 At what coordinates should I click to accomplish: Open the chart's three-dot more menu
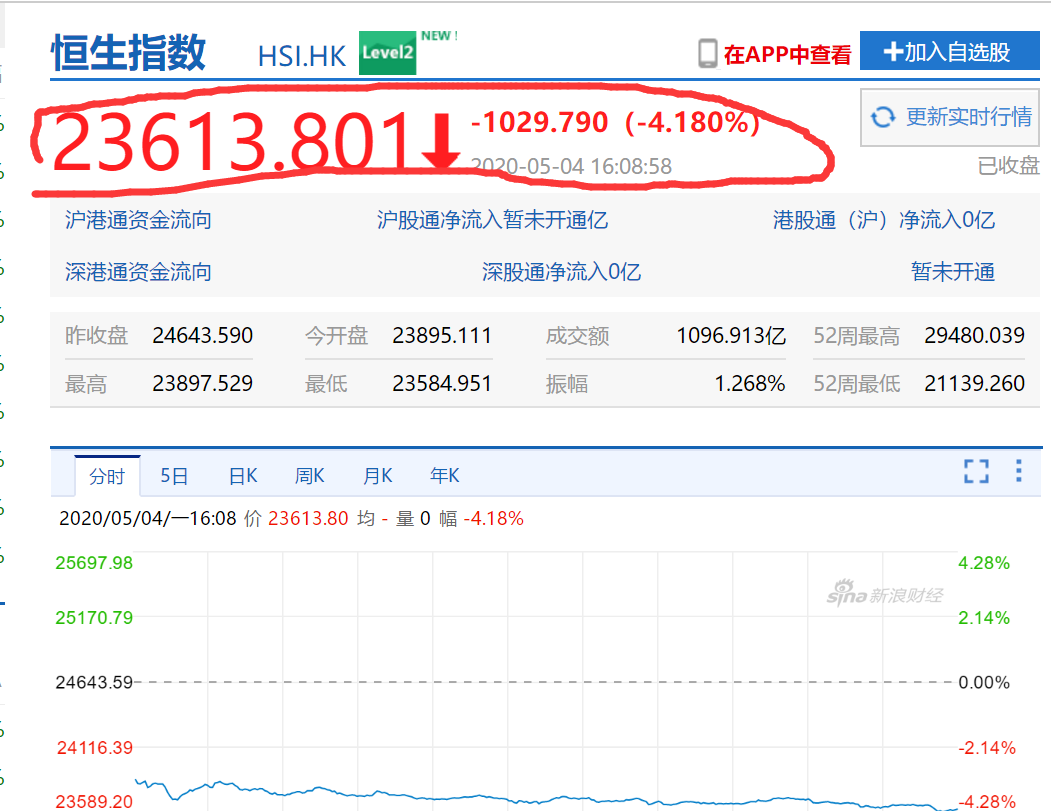coord(1019,471)
